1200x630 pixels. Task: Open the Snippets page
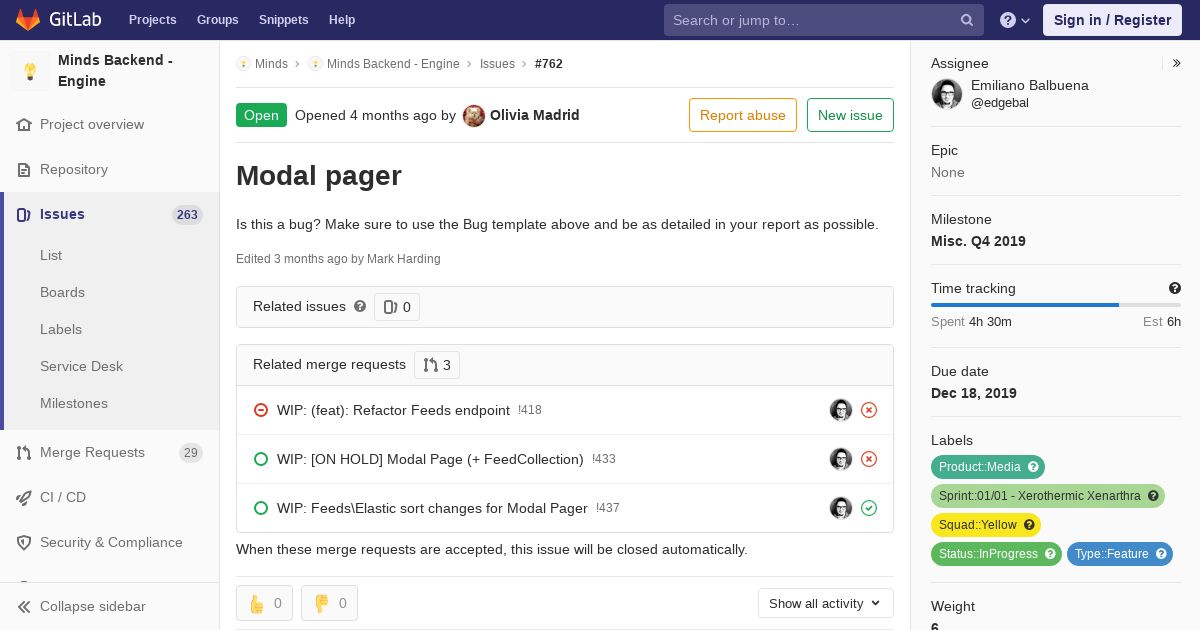[x=284, y=20]
